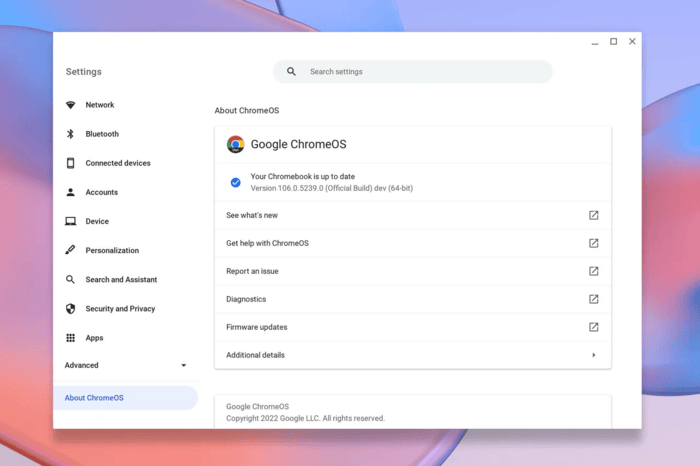Click Your Chromebook is up to date text

(303, 177)
